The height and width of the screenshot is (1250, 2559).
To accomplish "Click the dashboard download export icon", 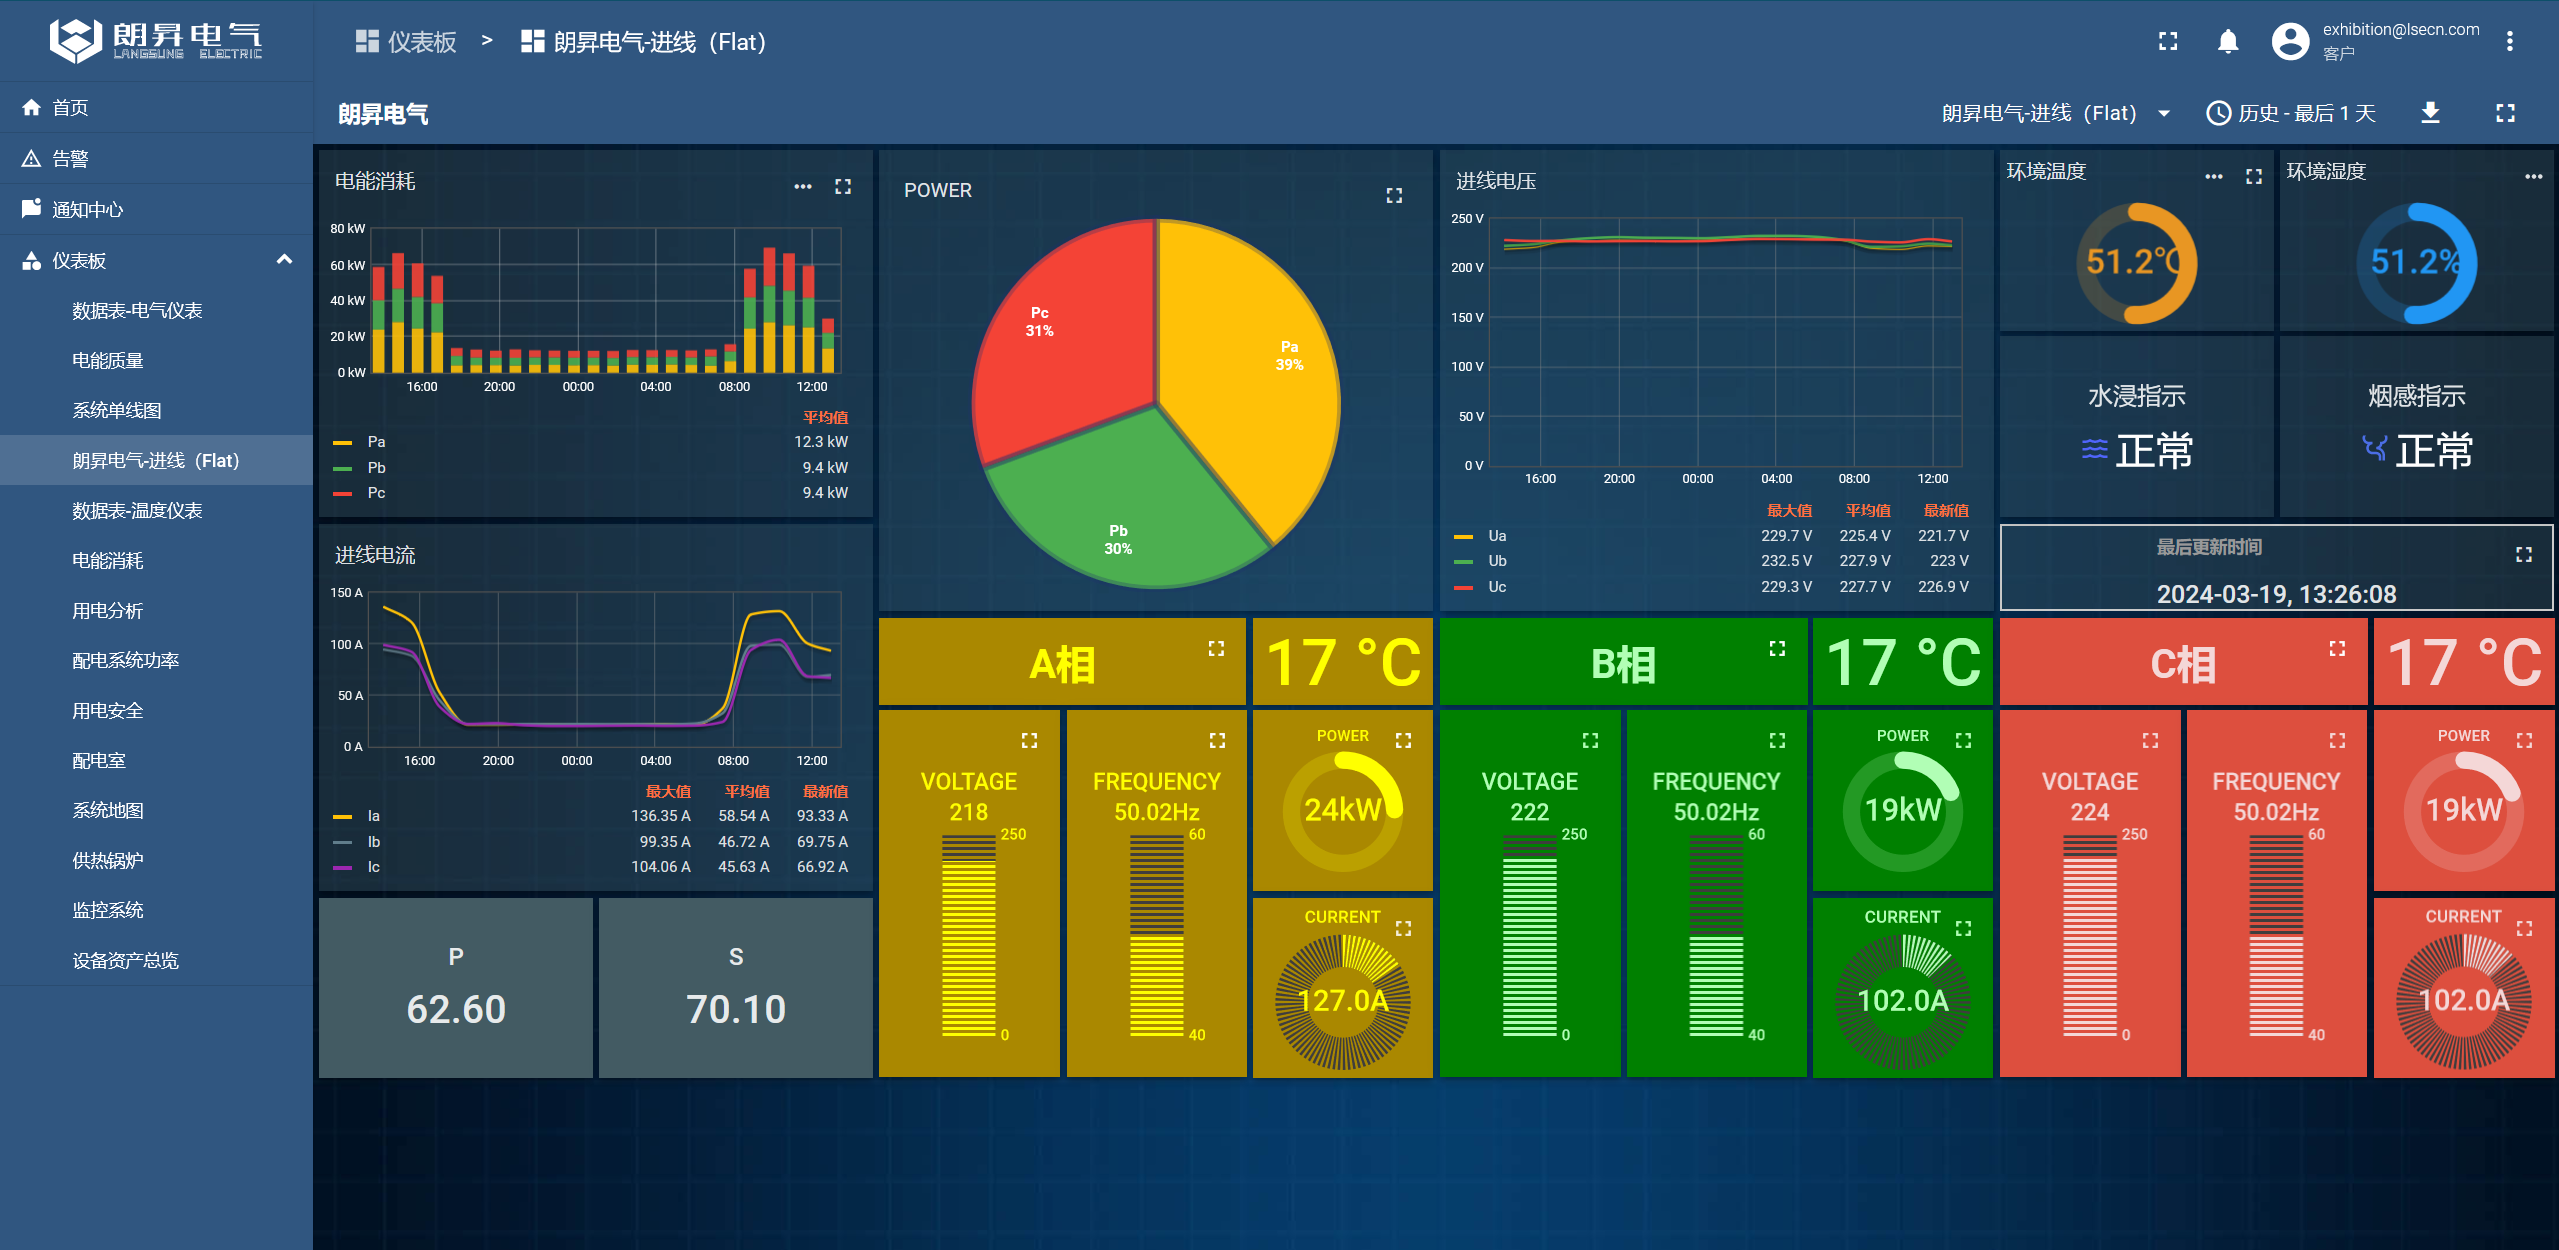I will pyautogui.click(x=2430, y=113).
